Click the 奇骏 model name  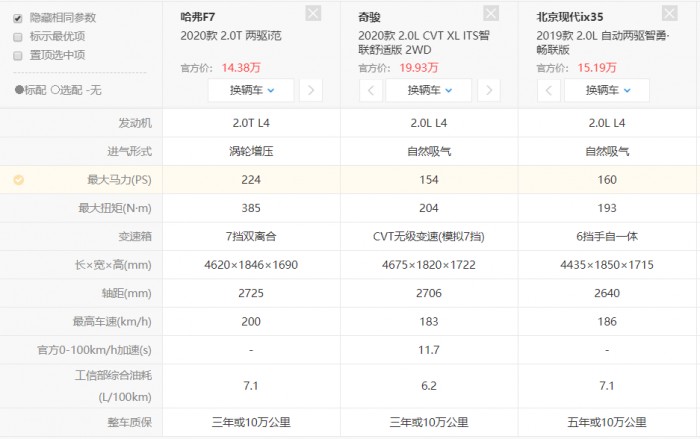pos(369,17)
